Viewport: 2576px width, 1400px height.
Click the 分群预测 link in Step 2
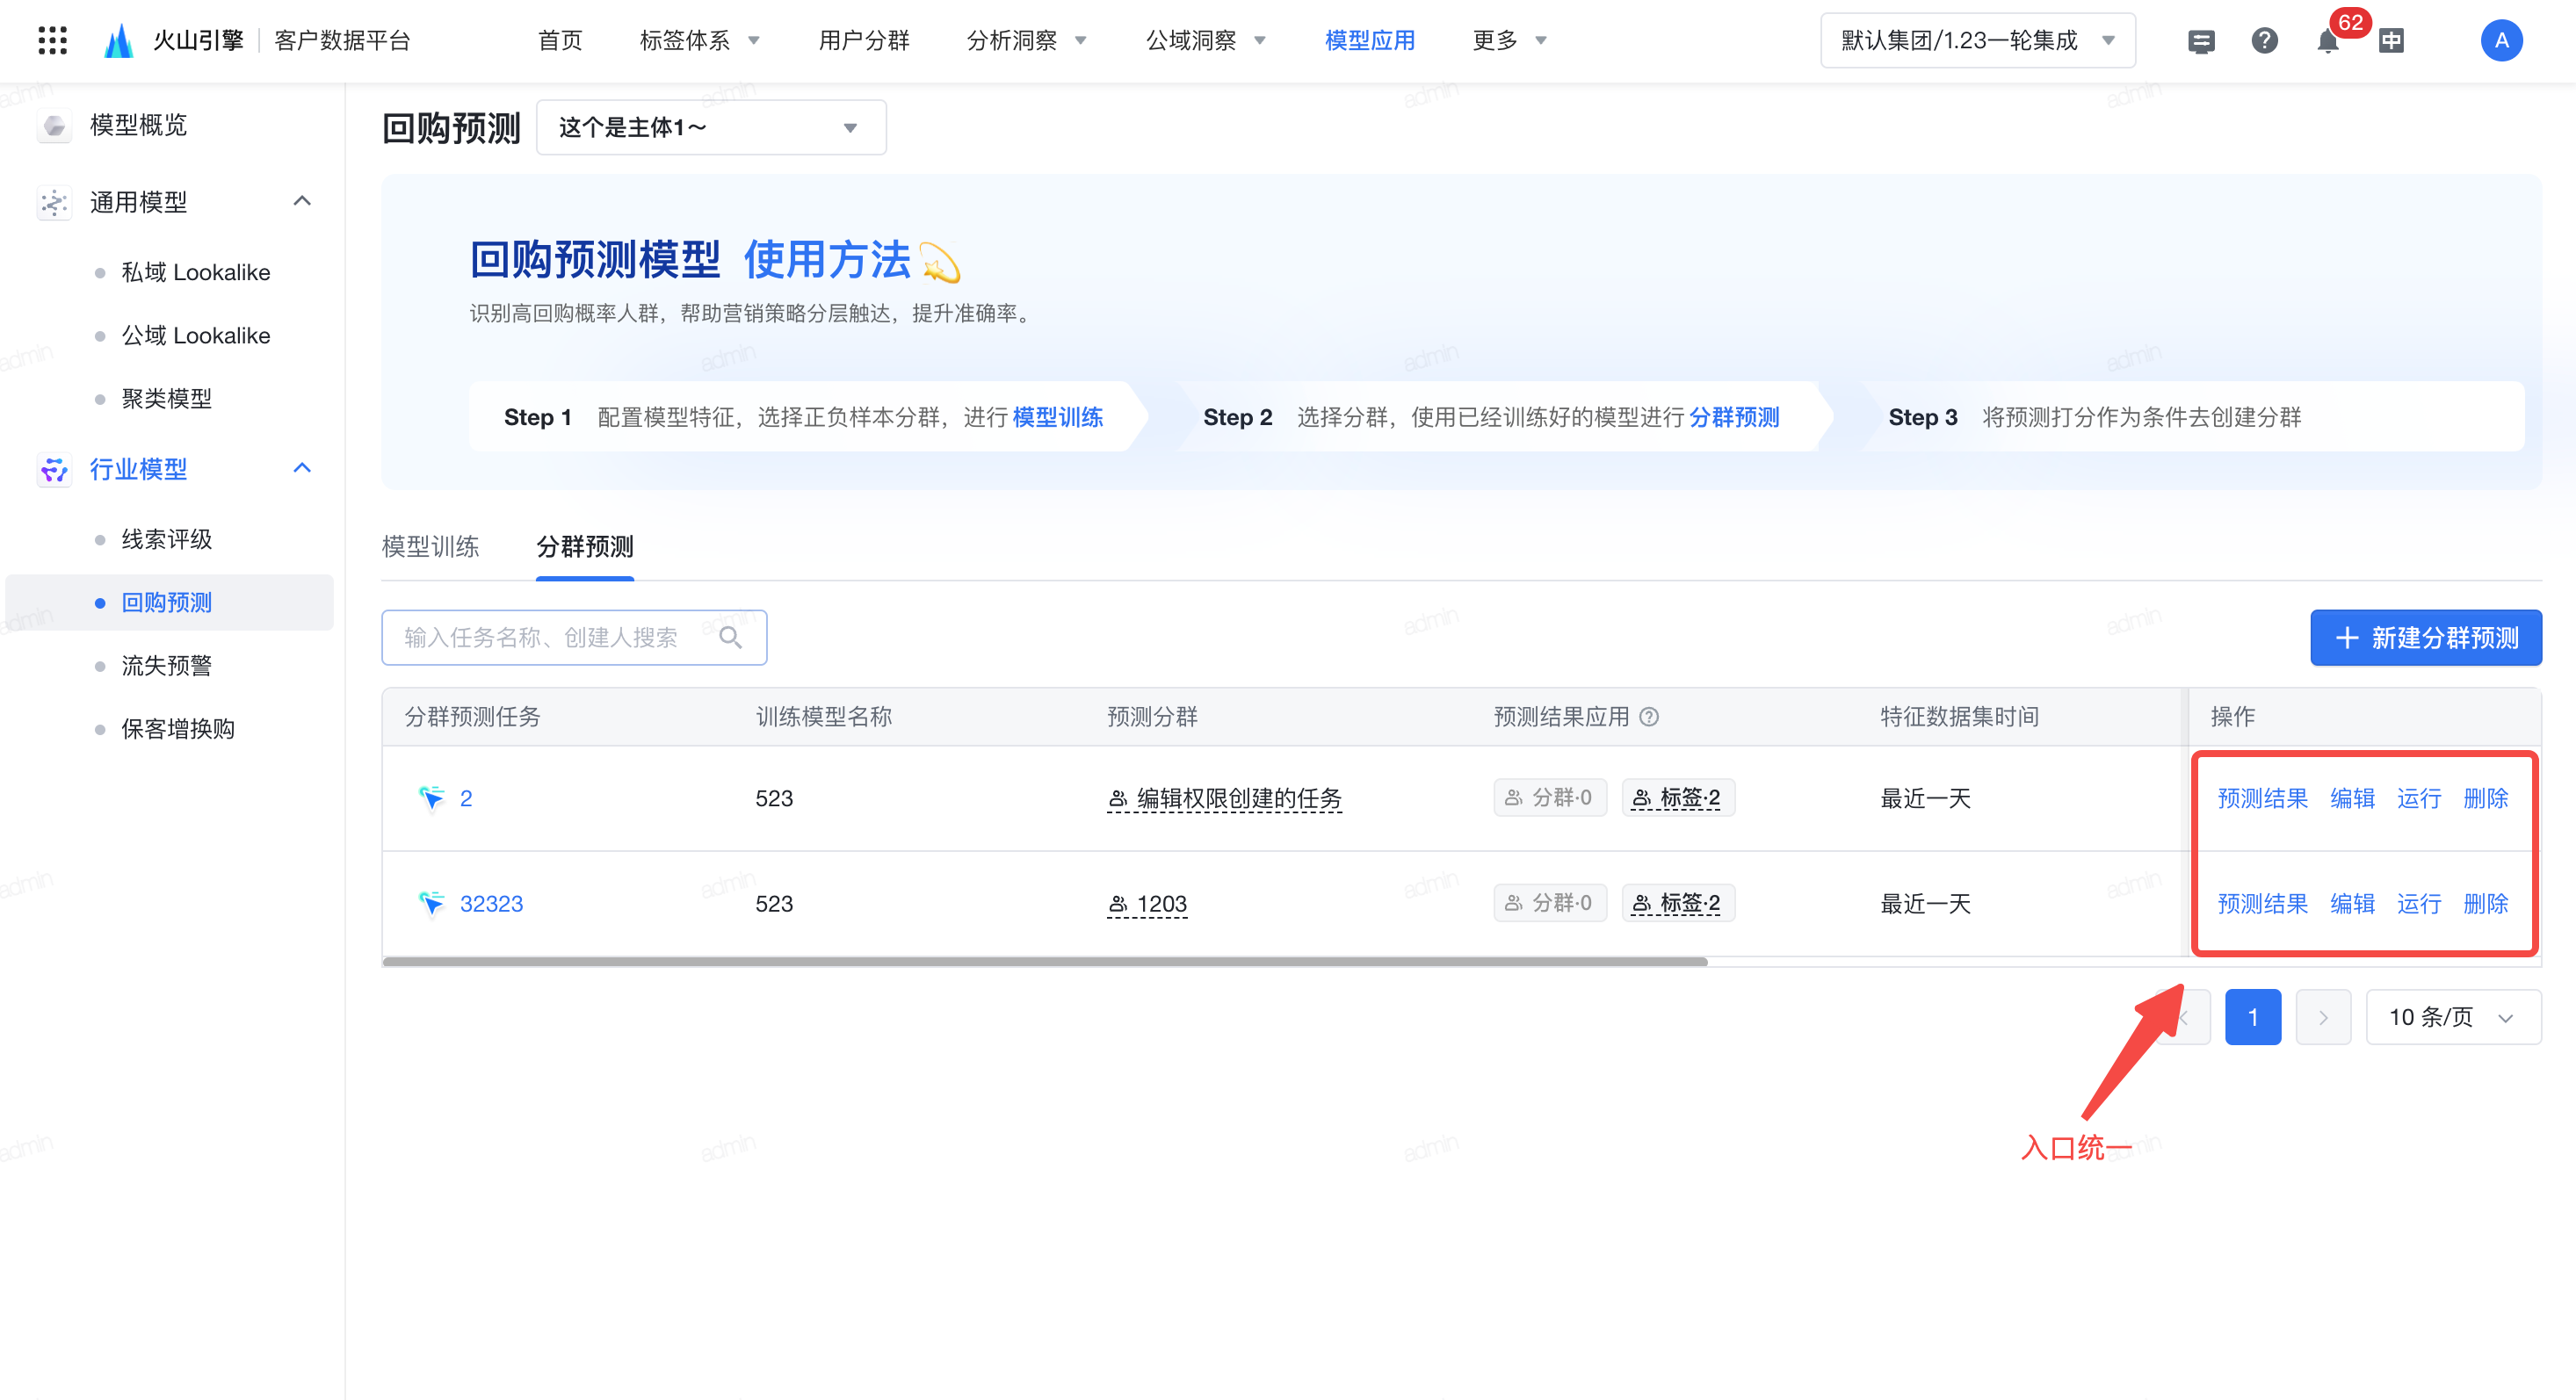click(x=1735, y=417)
